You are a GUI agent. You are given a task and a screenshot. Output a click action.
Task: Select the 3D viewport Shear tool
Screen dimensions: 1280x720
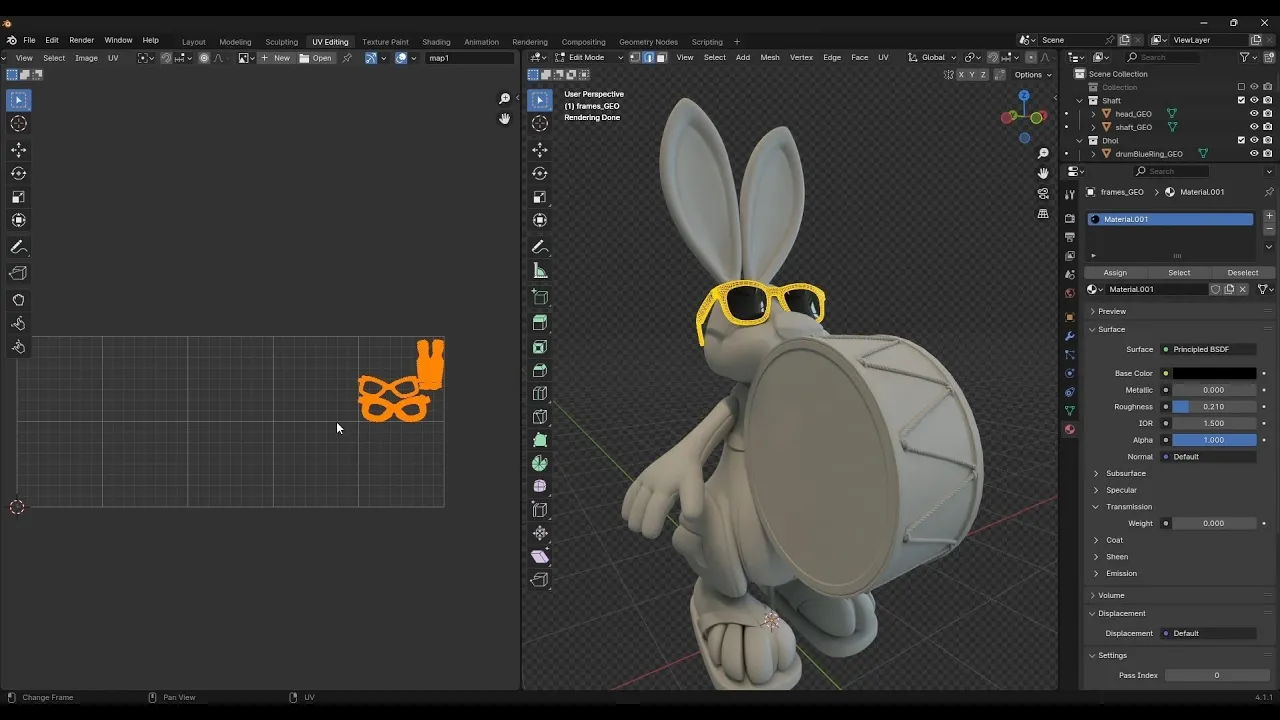[x=540, y=556]
